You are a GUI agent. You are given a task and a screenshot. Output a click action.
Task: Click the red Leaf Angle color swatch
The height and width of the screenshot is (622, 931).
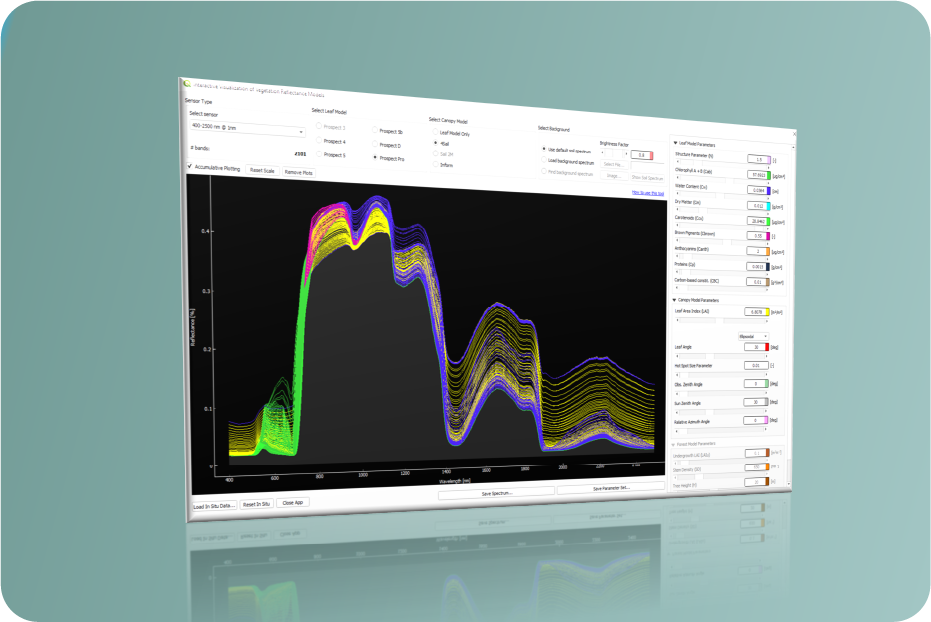click(x=767, y=347)
